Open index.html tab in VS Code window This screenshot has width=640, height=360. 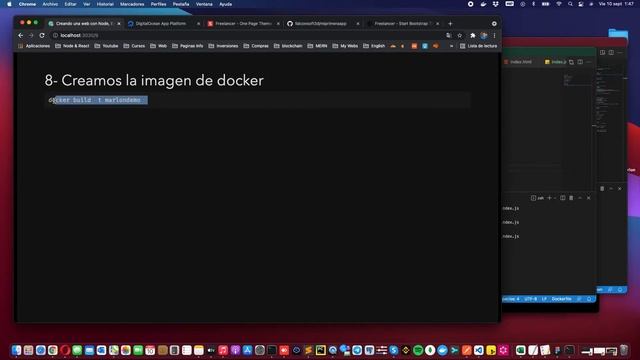pos(518,62)
